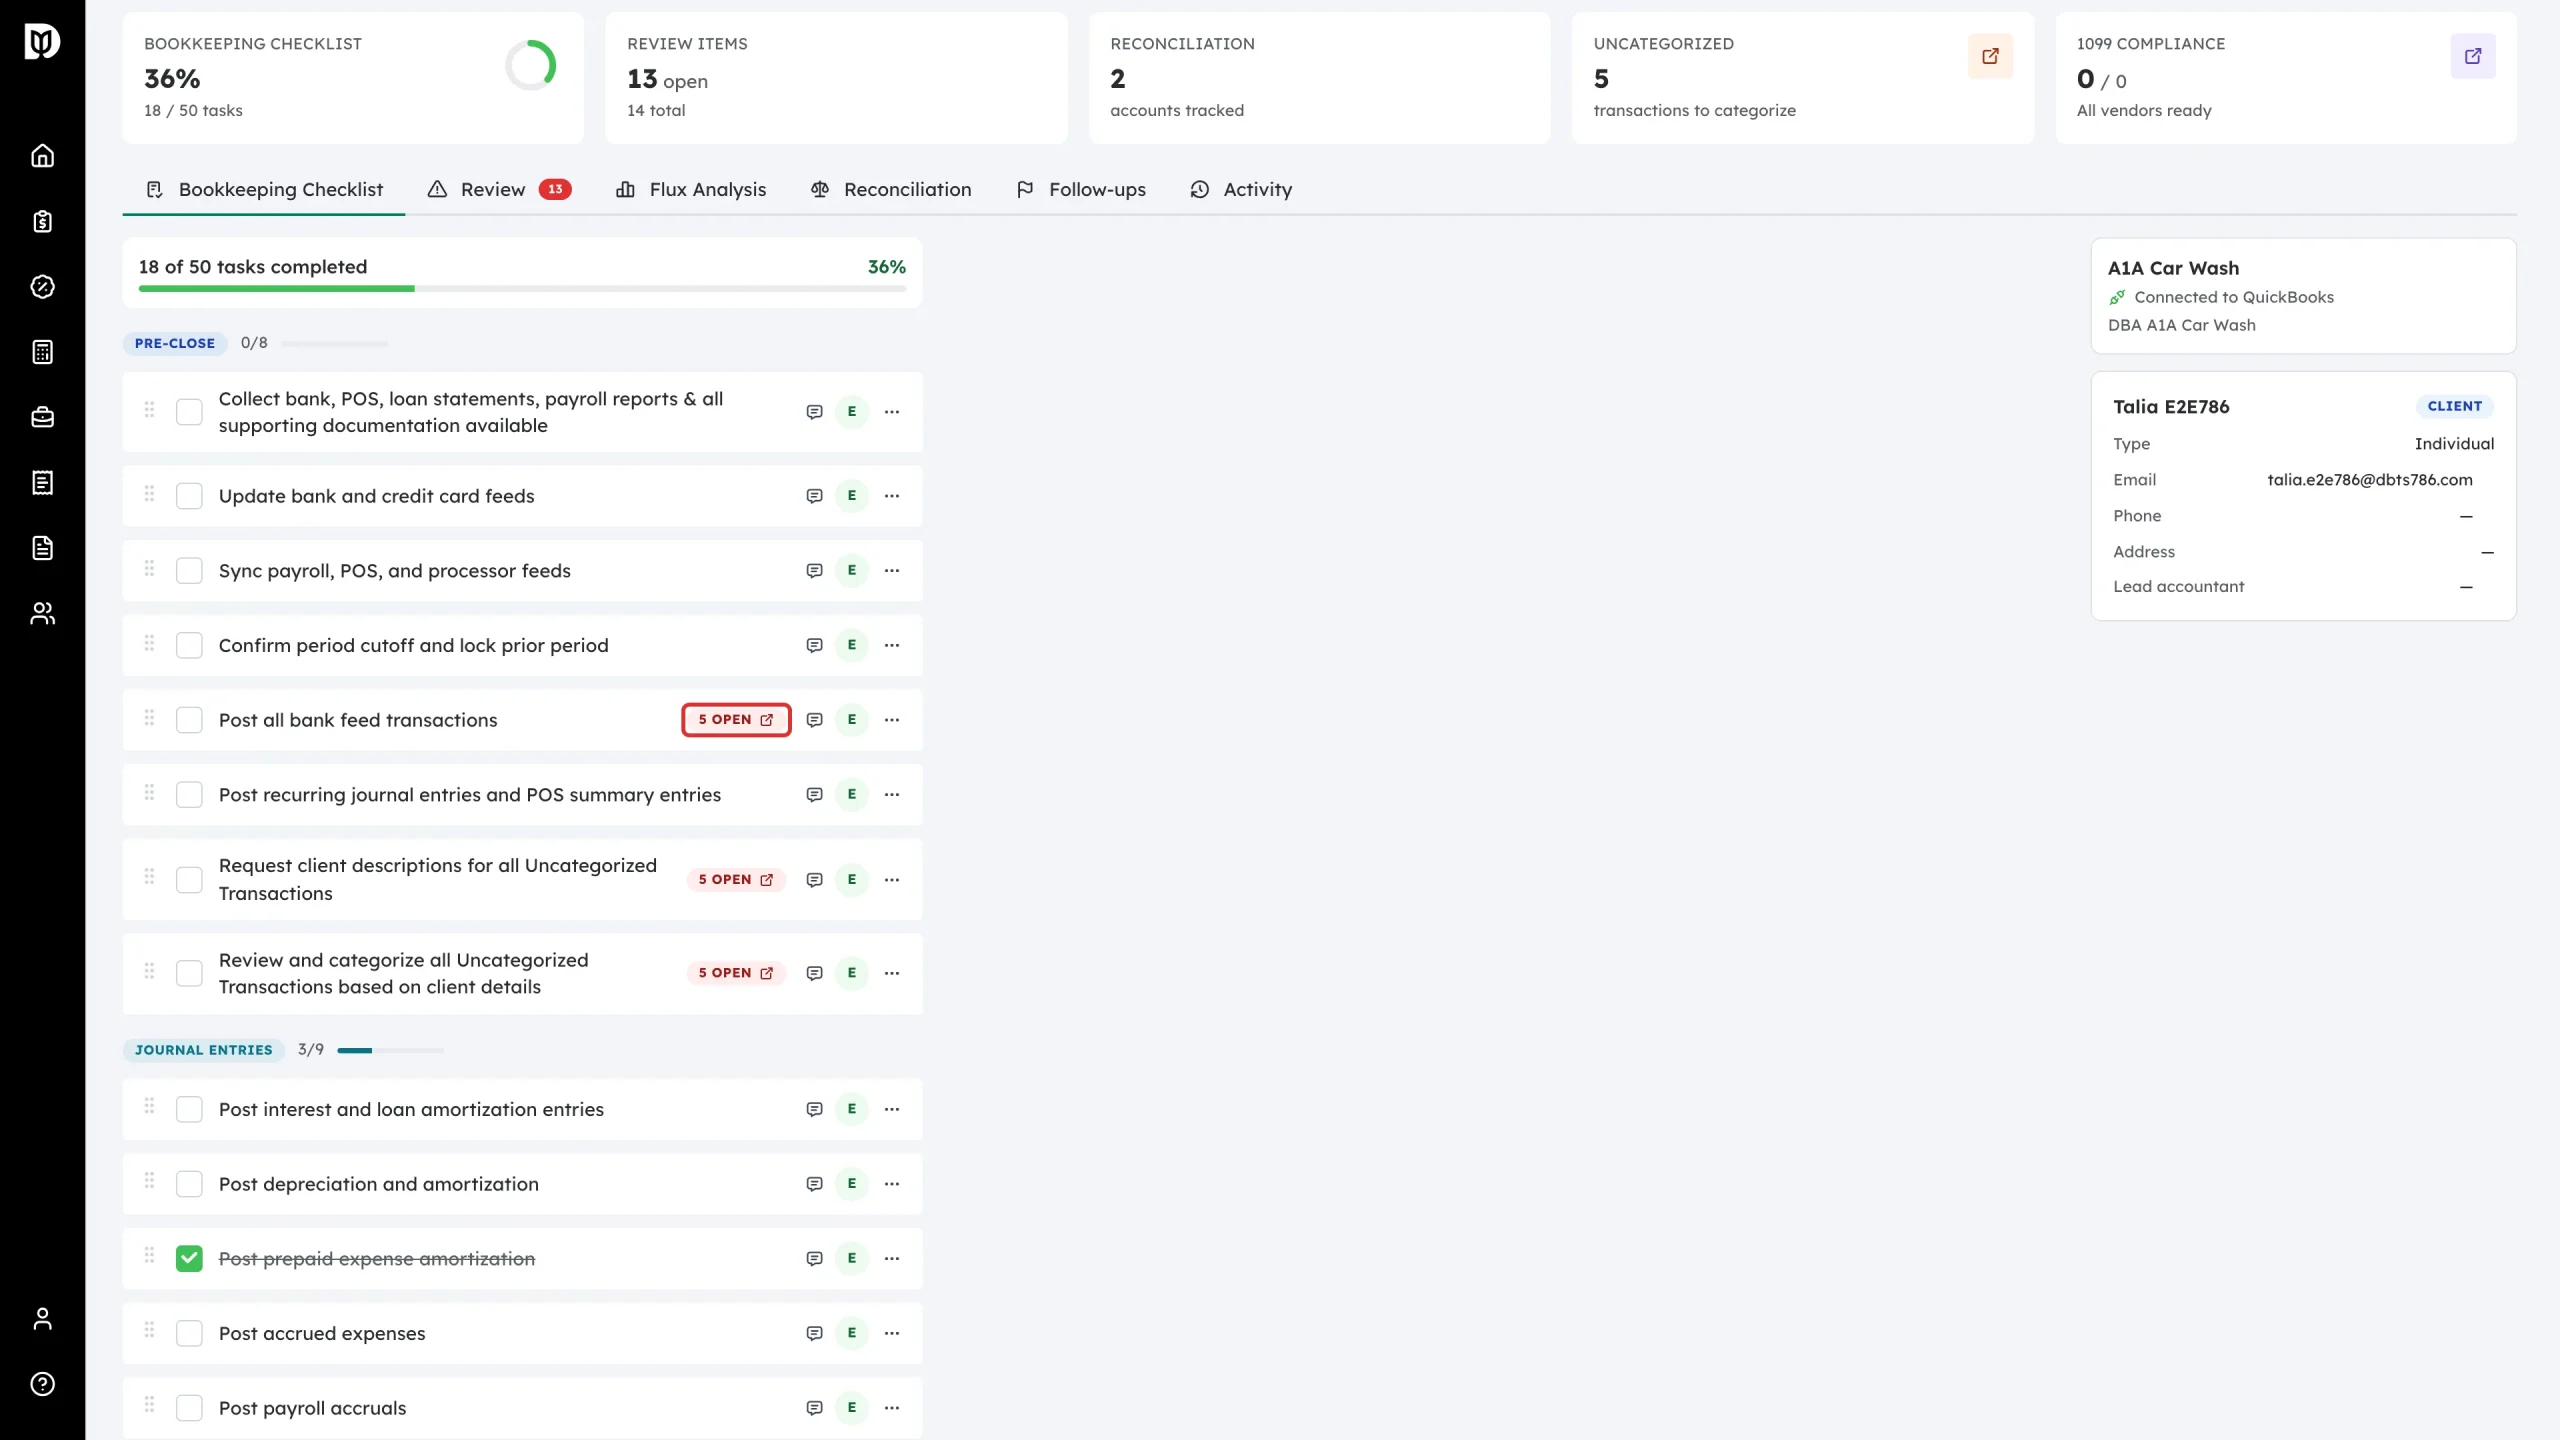Switch to the Reconciliation tab
2560x1440 pixels.
[890, 190]
